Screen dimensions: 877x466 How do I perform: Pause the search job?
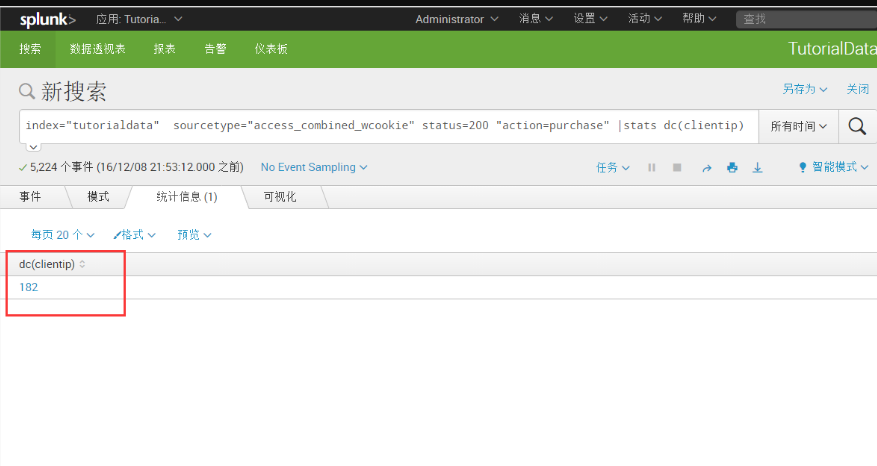652,167
